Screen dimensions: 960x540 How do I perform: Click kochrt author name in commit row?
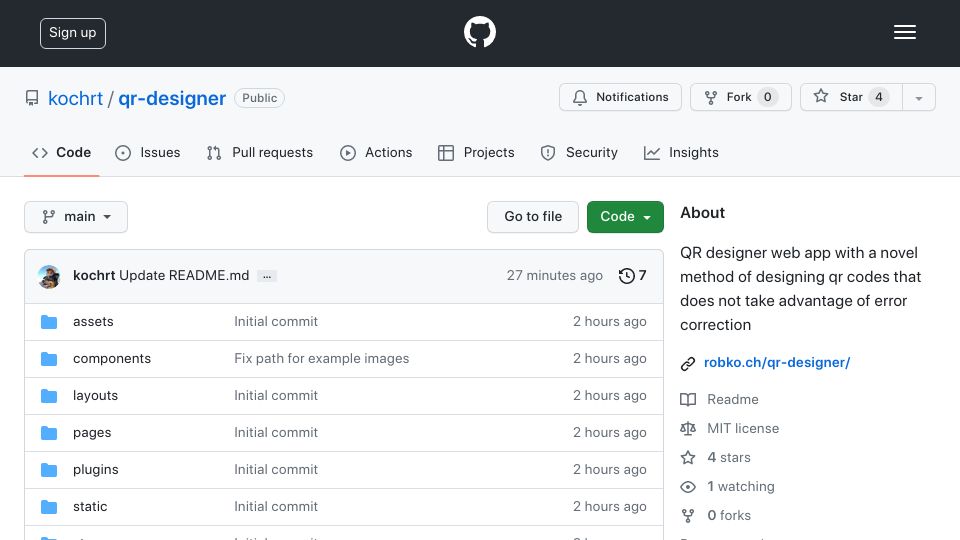tap(94, 276)
